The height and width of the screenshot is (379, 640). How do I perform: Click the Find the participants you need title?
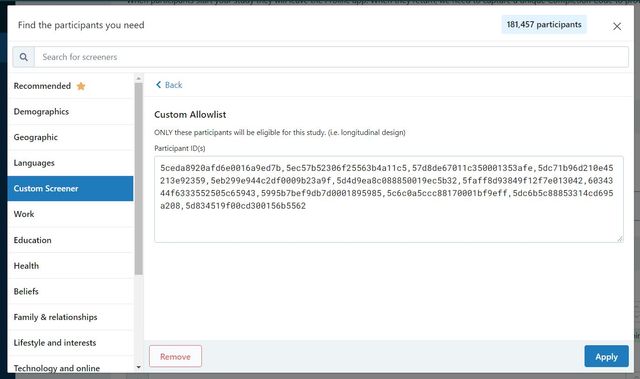pos(81,25)
